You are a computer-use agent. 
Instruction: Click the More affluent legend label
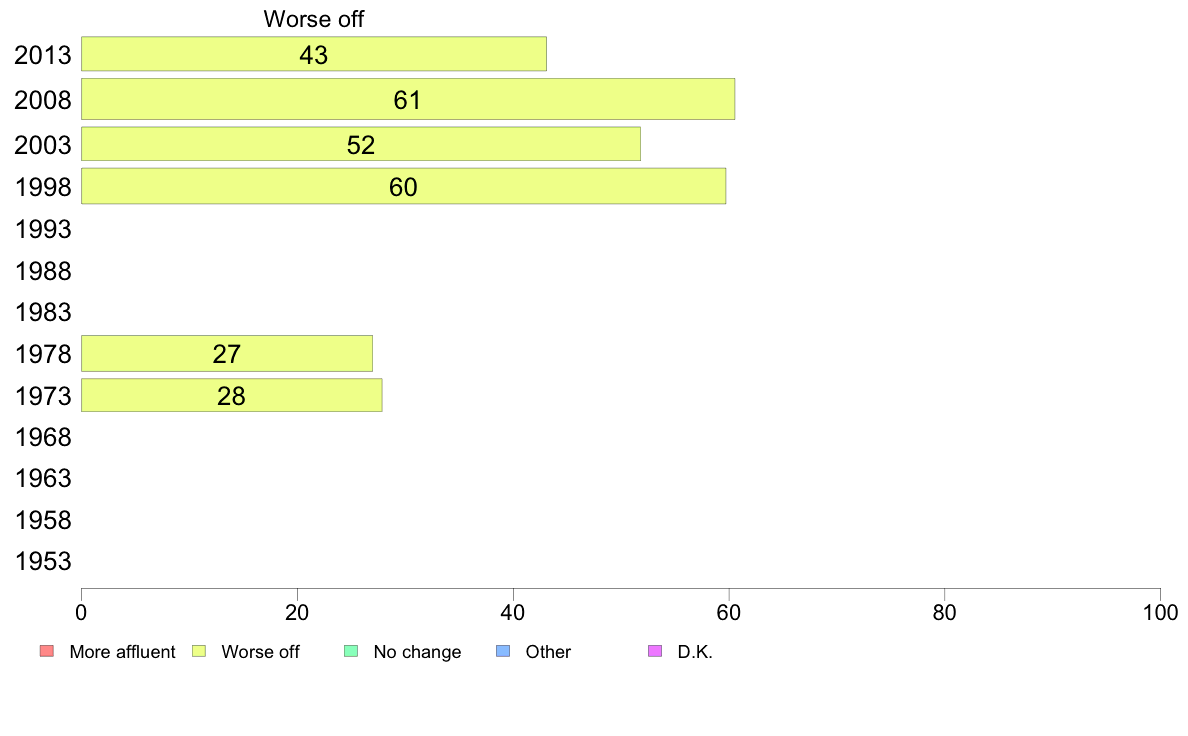click(122, 652)
